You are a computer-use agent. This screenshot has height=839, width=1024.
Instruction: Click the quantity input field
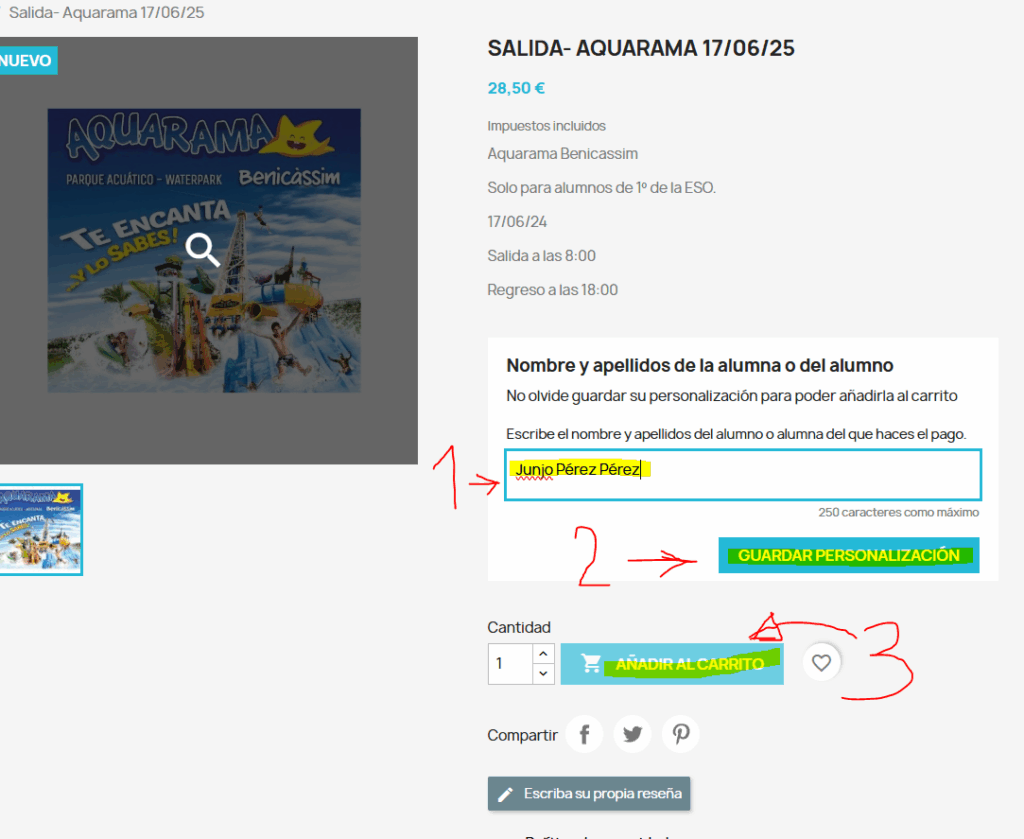[510, 664]
